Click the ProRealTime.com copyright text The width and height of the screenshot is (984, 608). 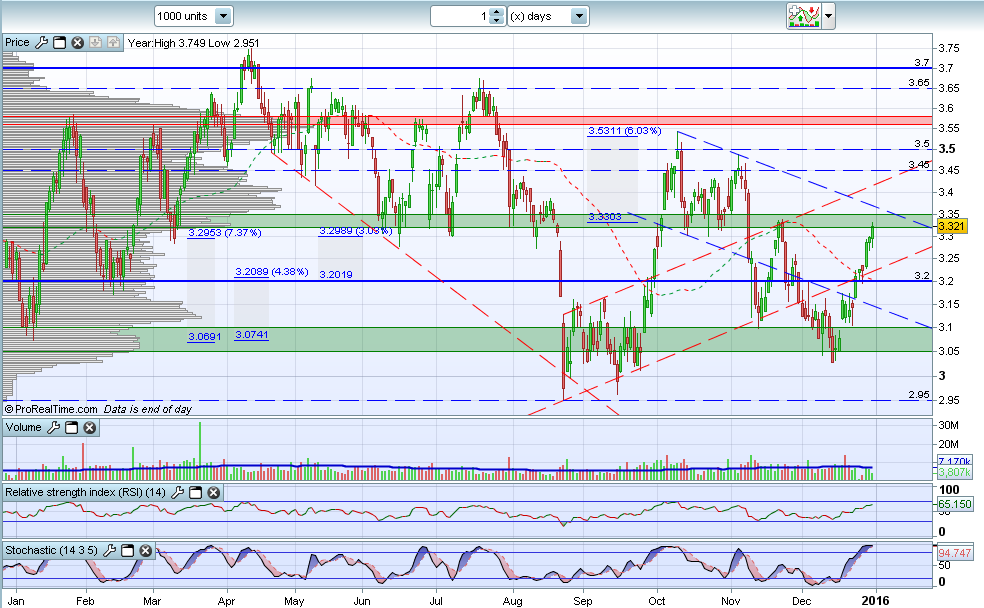point(51,409)
